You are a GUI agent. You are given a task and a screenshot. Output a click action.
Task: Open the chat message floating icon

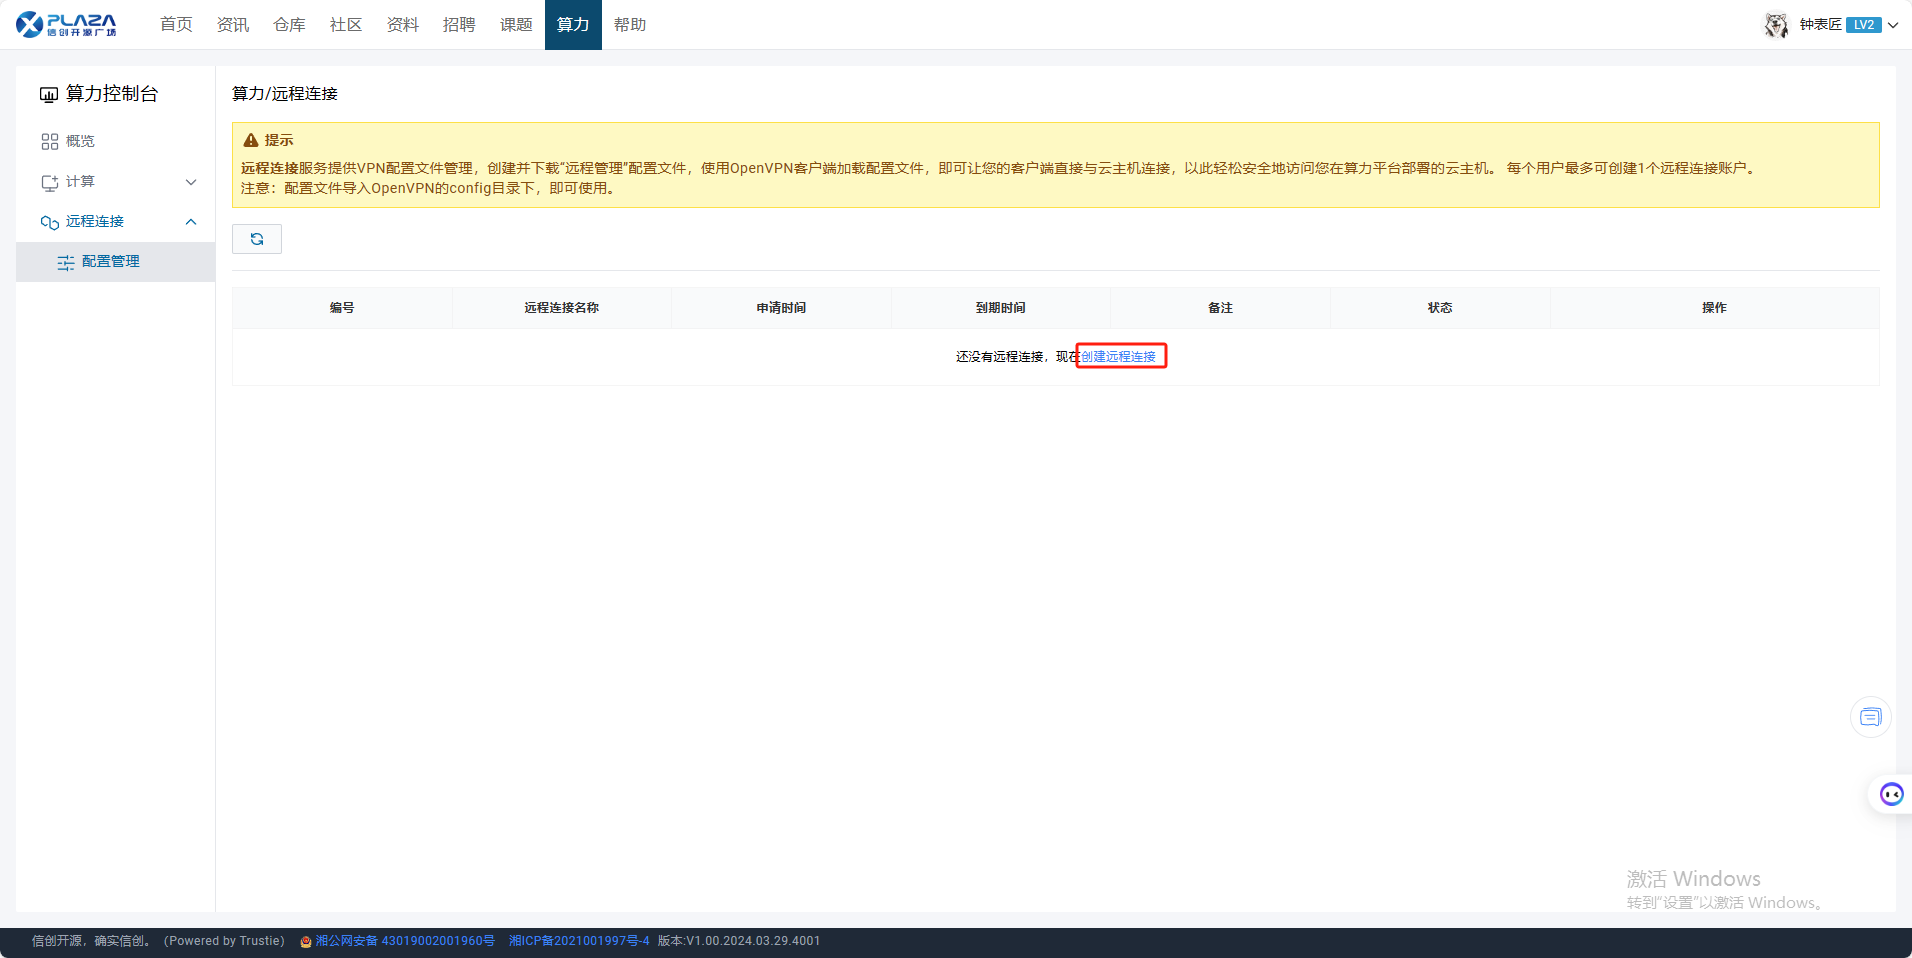[1870, 717]
